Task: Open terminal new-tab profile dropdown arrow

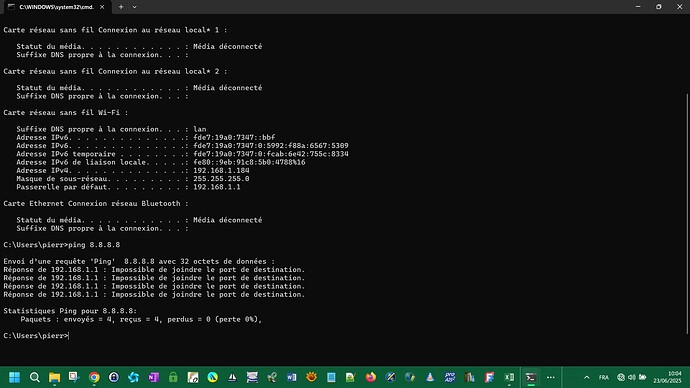Action: point(135,7)
